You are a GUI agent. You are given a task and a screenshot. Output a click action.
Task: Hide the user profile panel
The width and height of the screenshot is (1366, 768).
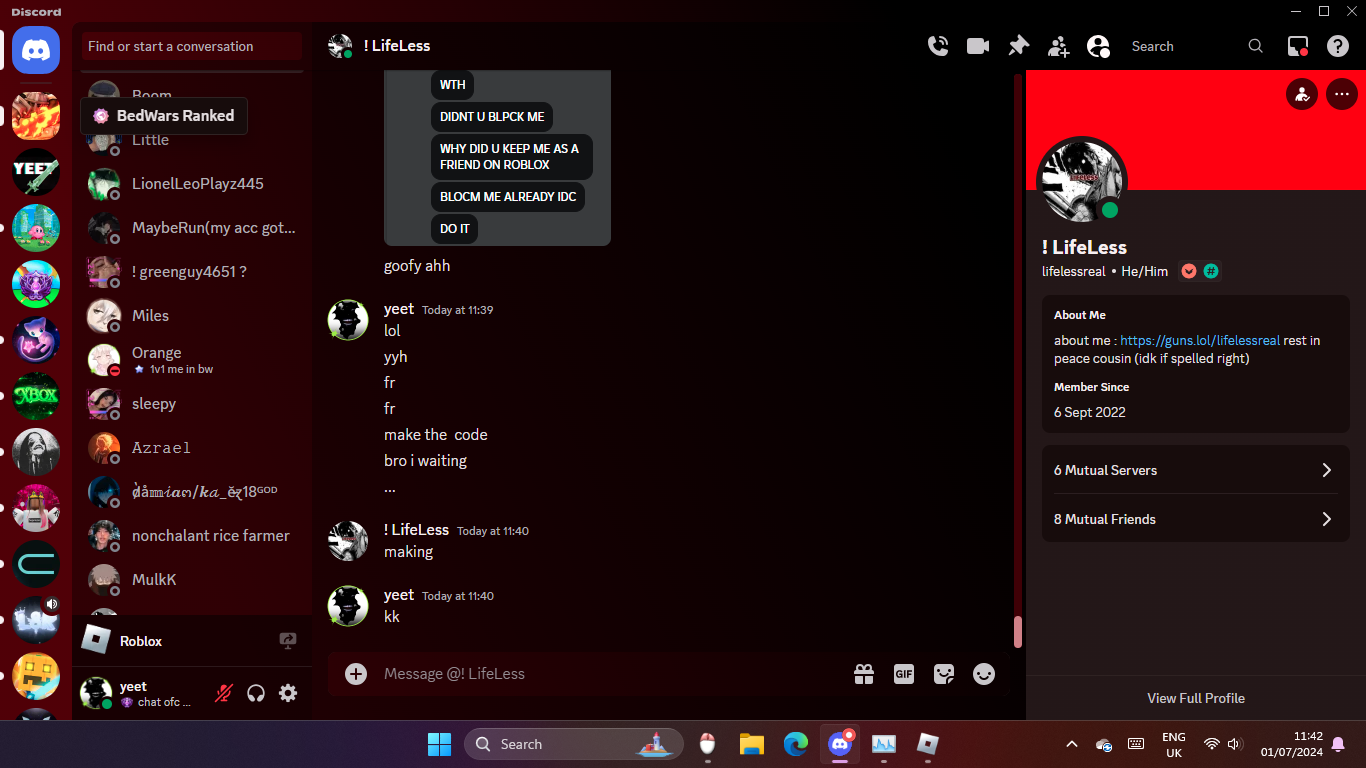1098,46
